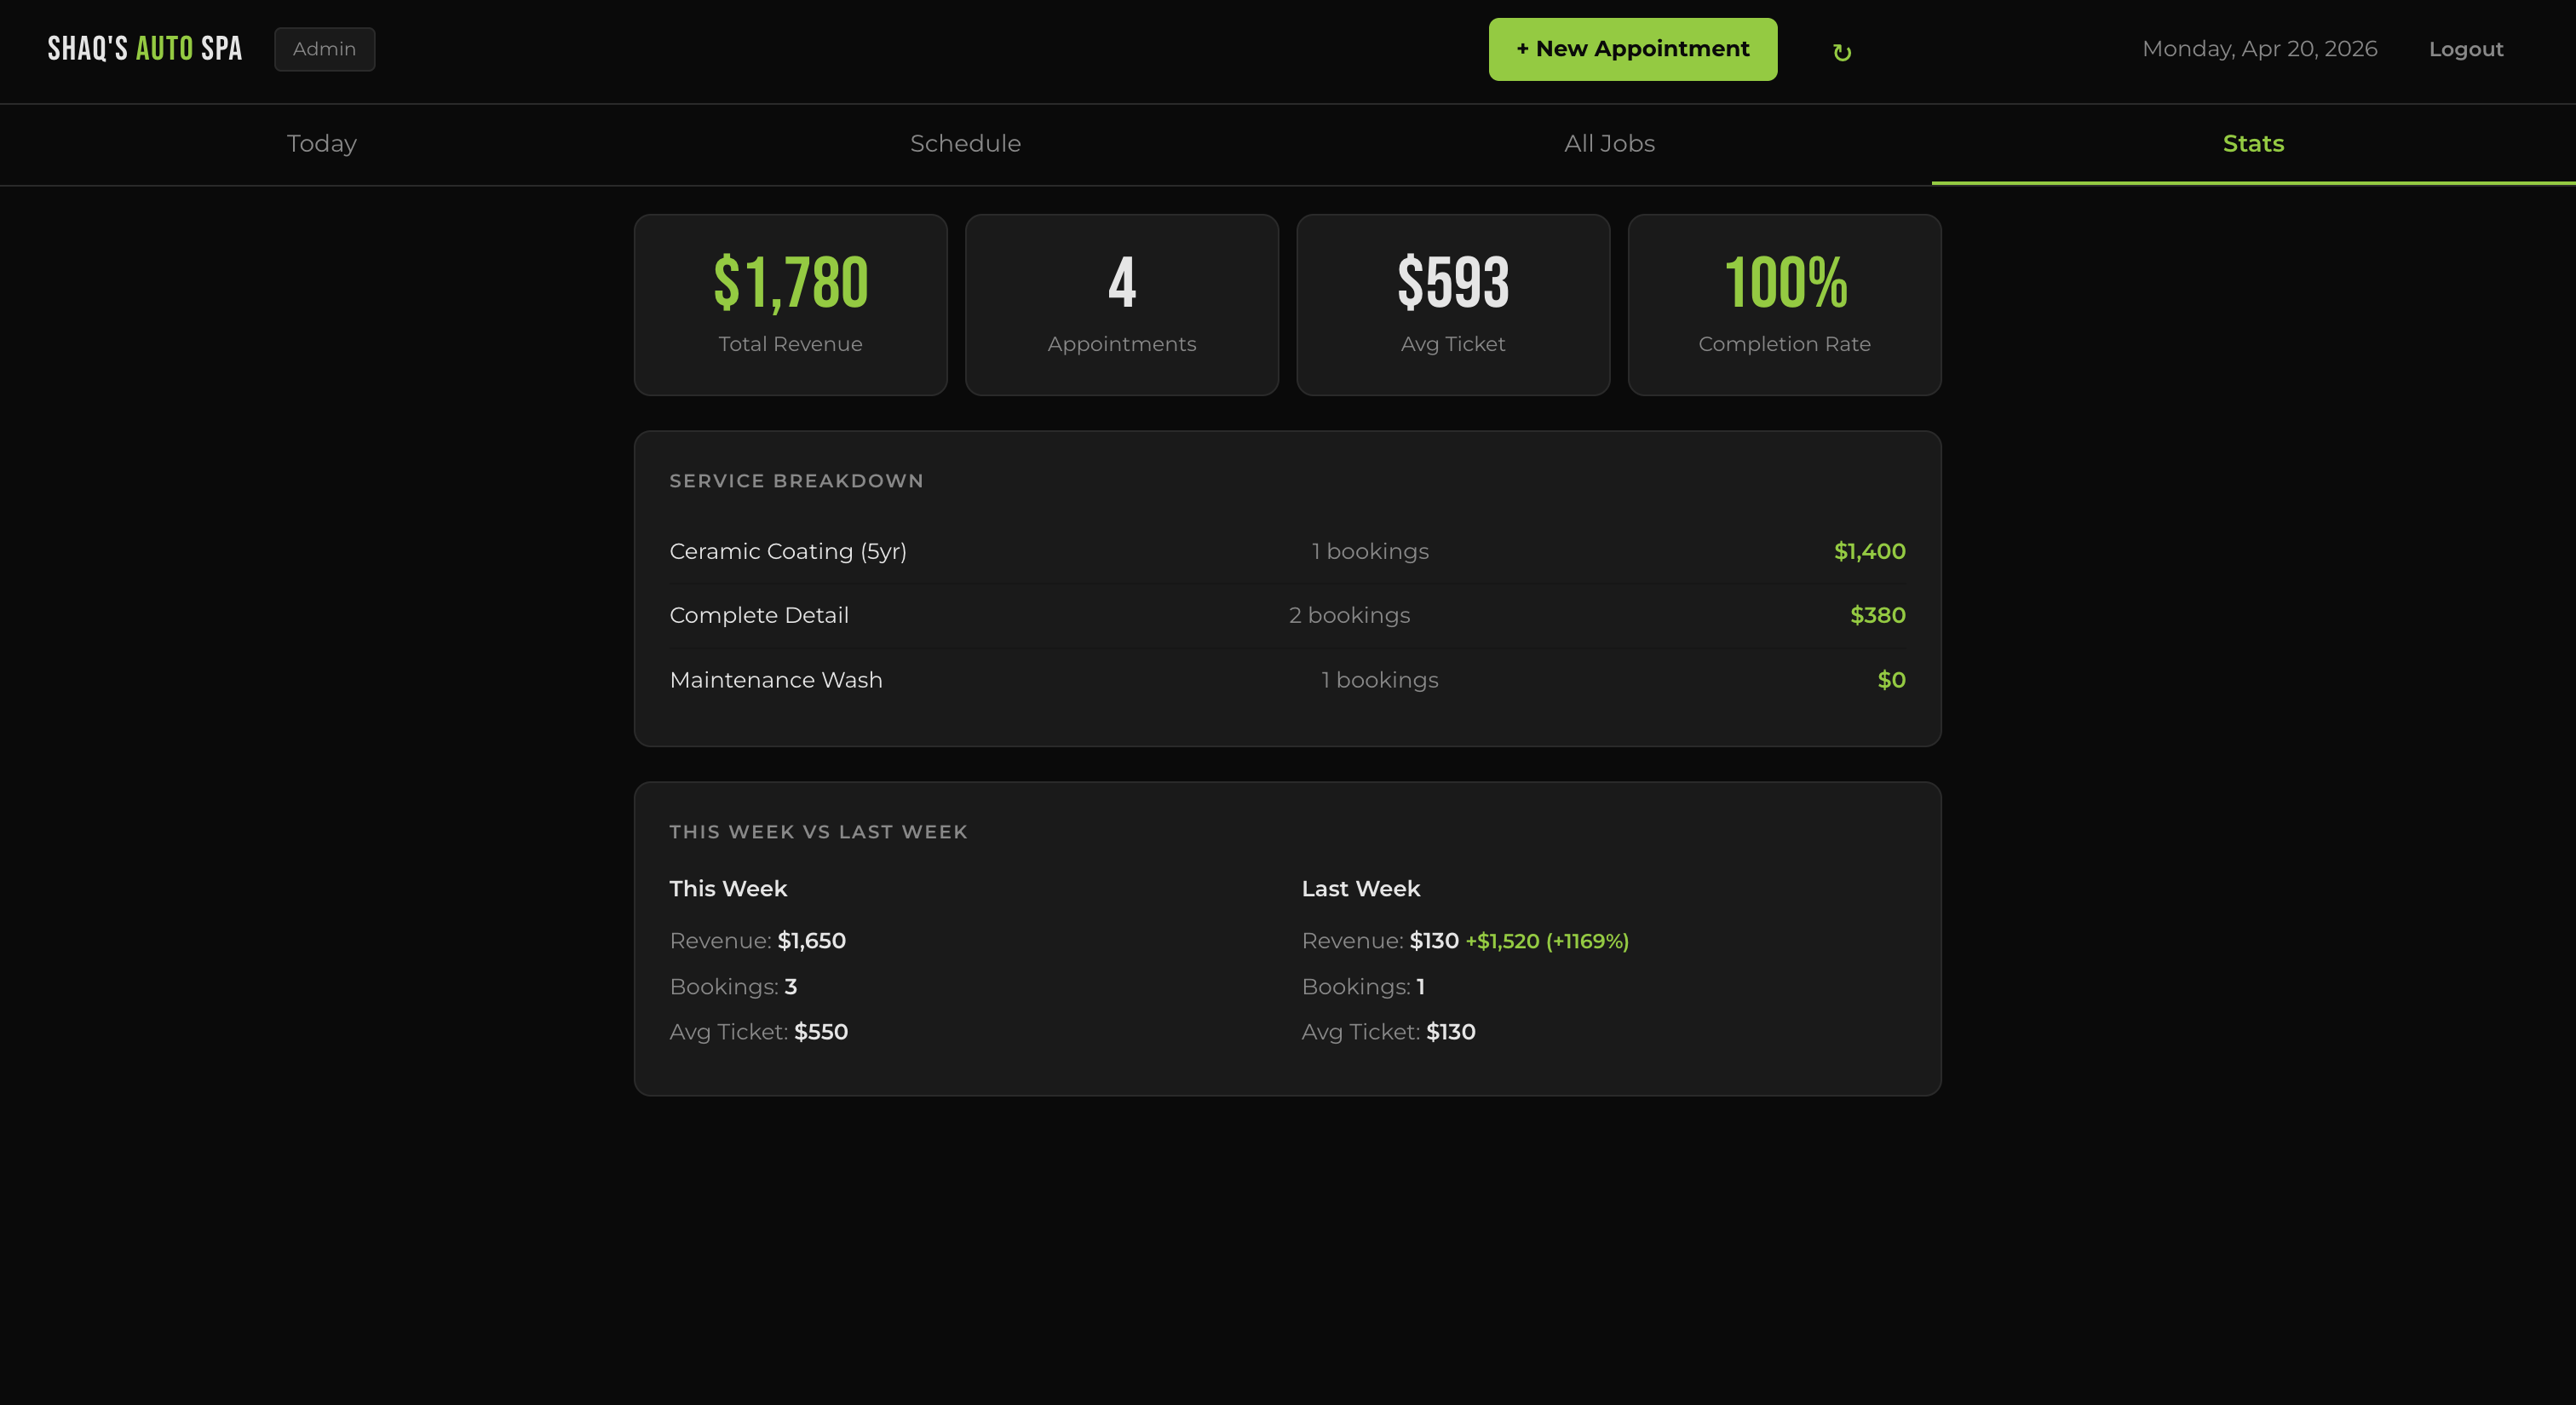Click the $380 revenue amount
The height and width of the screenshot is (1405, 2576).
click(1877, 616)
